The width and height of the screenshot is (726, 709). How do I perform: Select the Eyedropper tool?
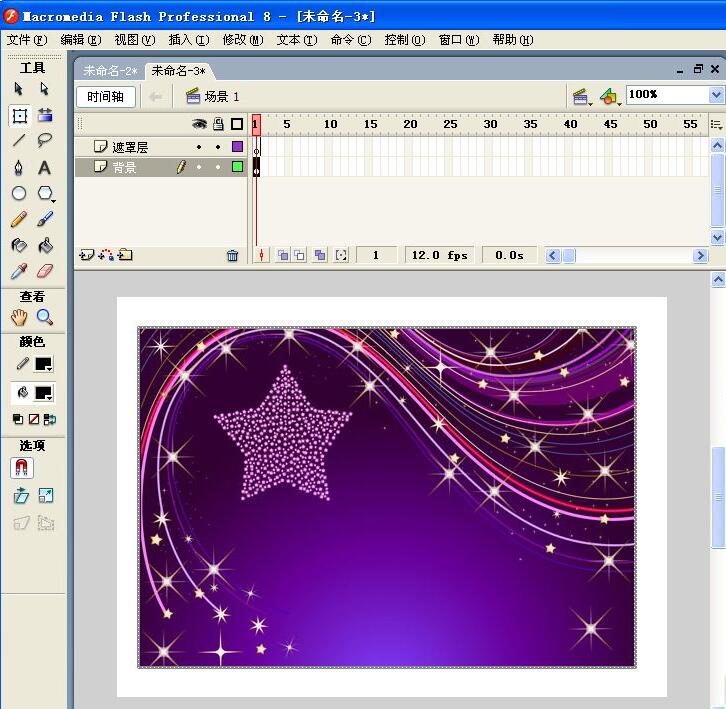[19, 271]
